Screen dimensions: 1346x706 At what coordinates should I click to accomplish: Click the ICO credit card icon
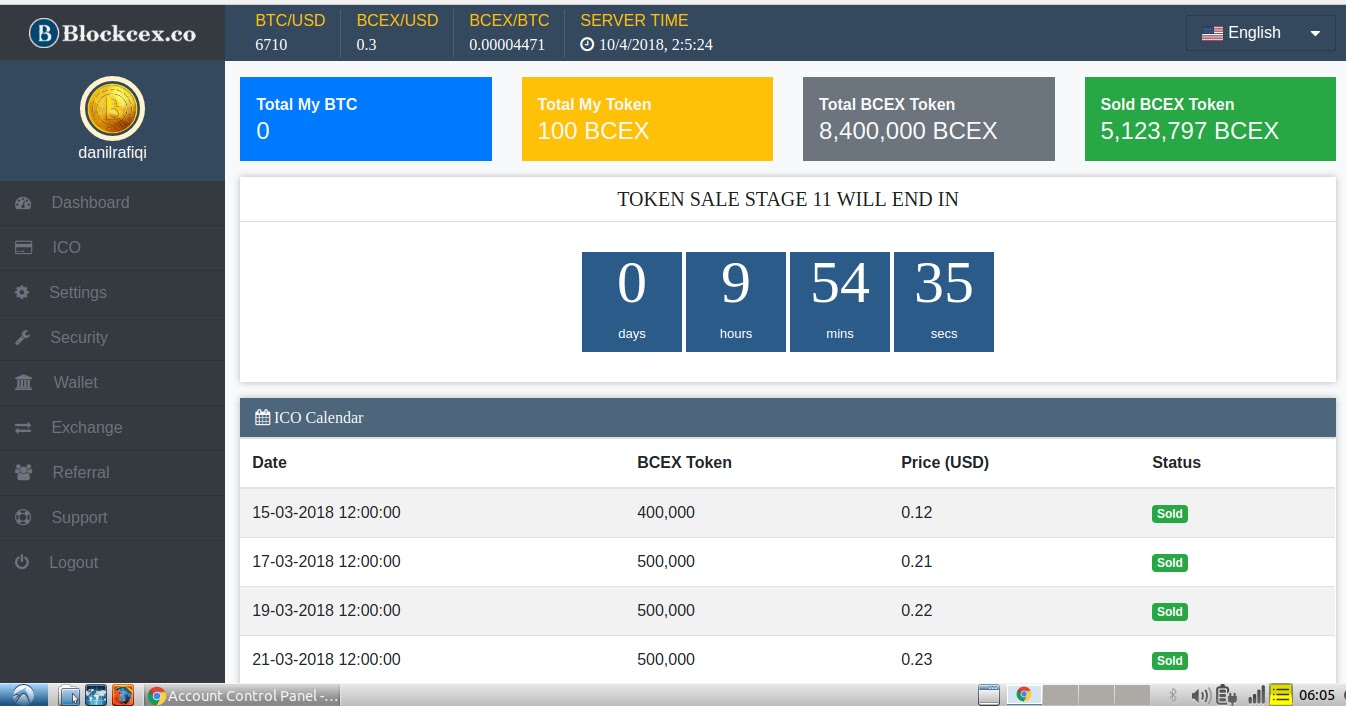coord(23,248)
